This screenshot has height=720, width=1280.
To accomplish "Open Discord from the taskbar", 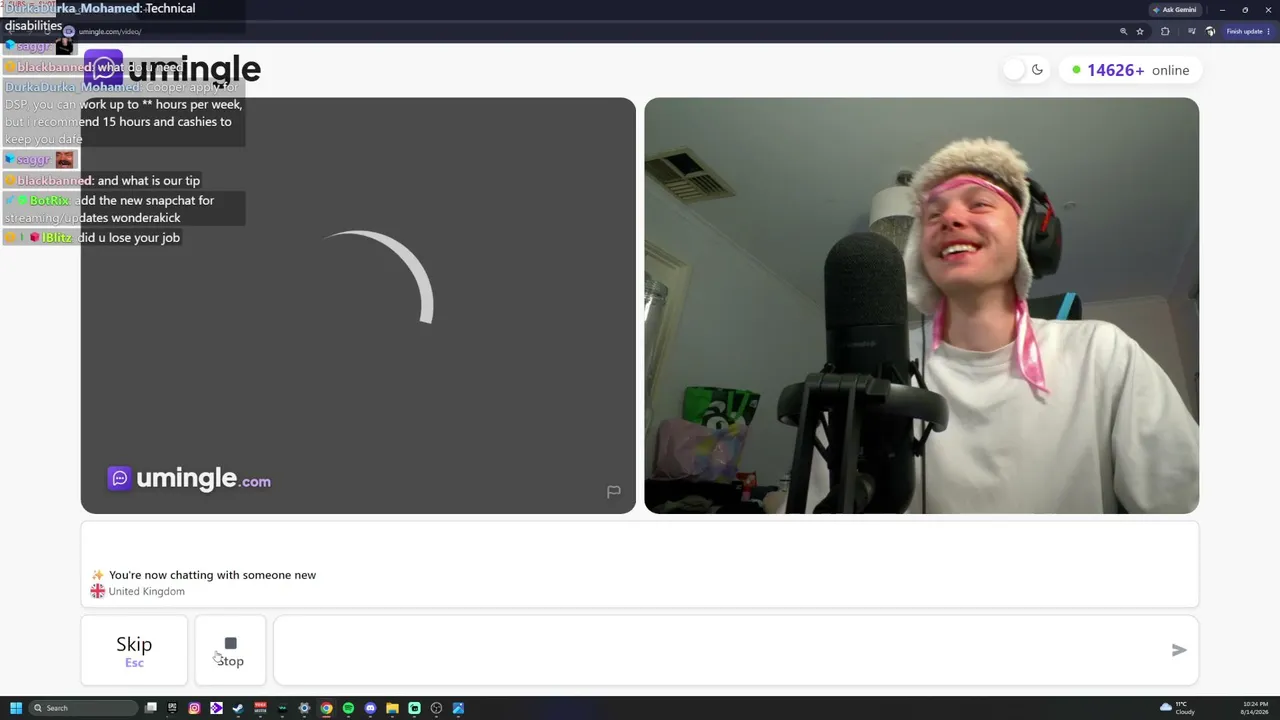I will pos(370,708).
